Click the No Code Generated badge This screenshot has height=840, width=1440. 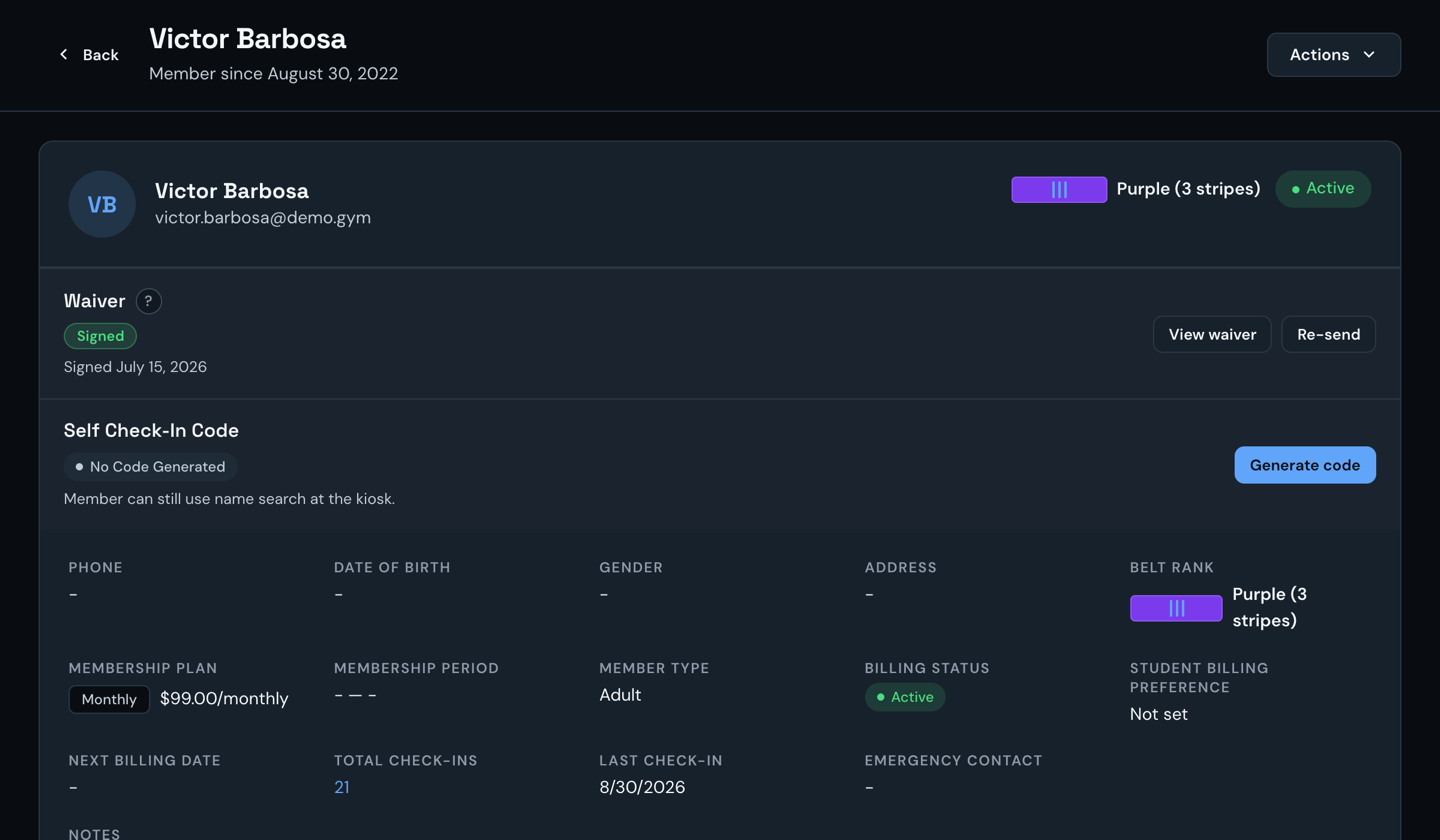coord(151,467)
